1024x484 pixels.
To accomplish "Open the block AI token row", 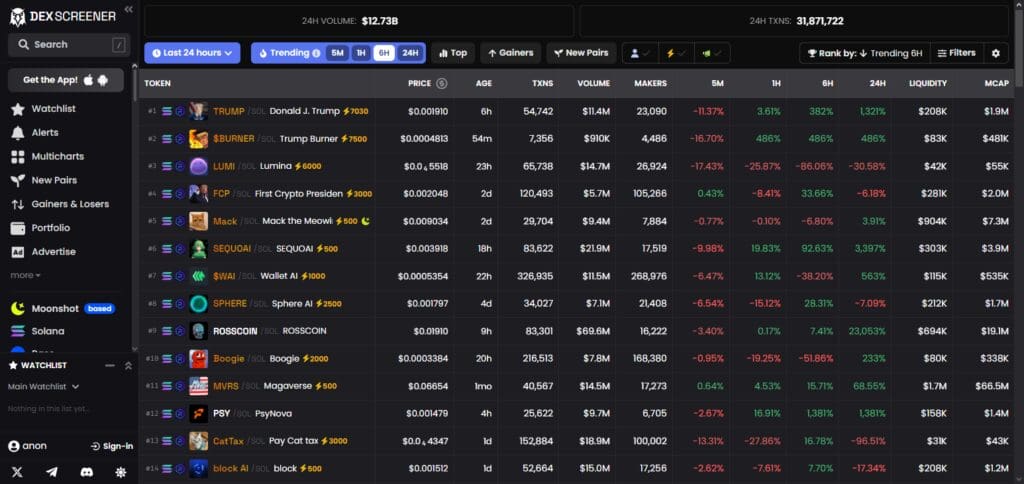I will click(576, 468).
